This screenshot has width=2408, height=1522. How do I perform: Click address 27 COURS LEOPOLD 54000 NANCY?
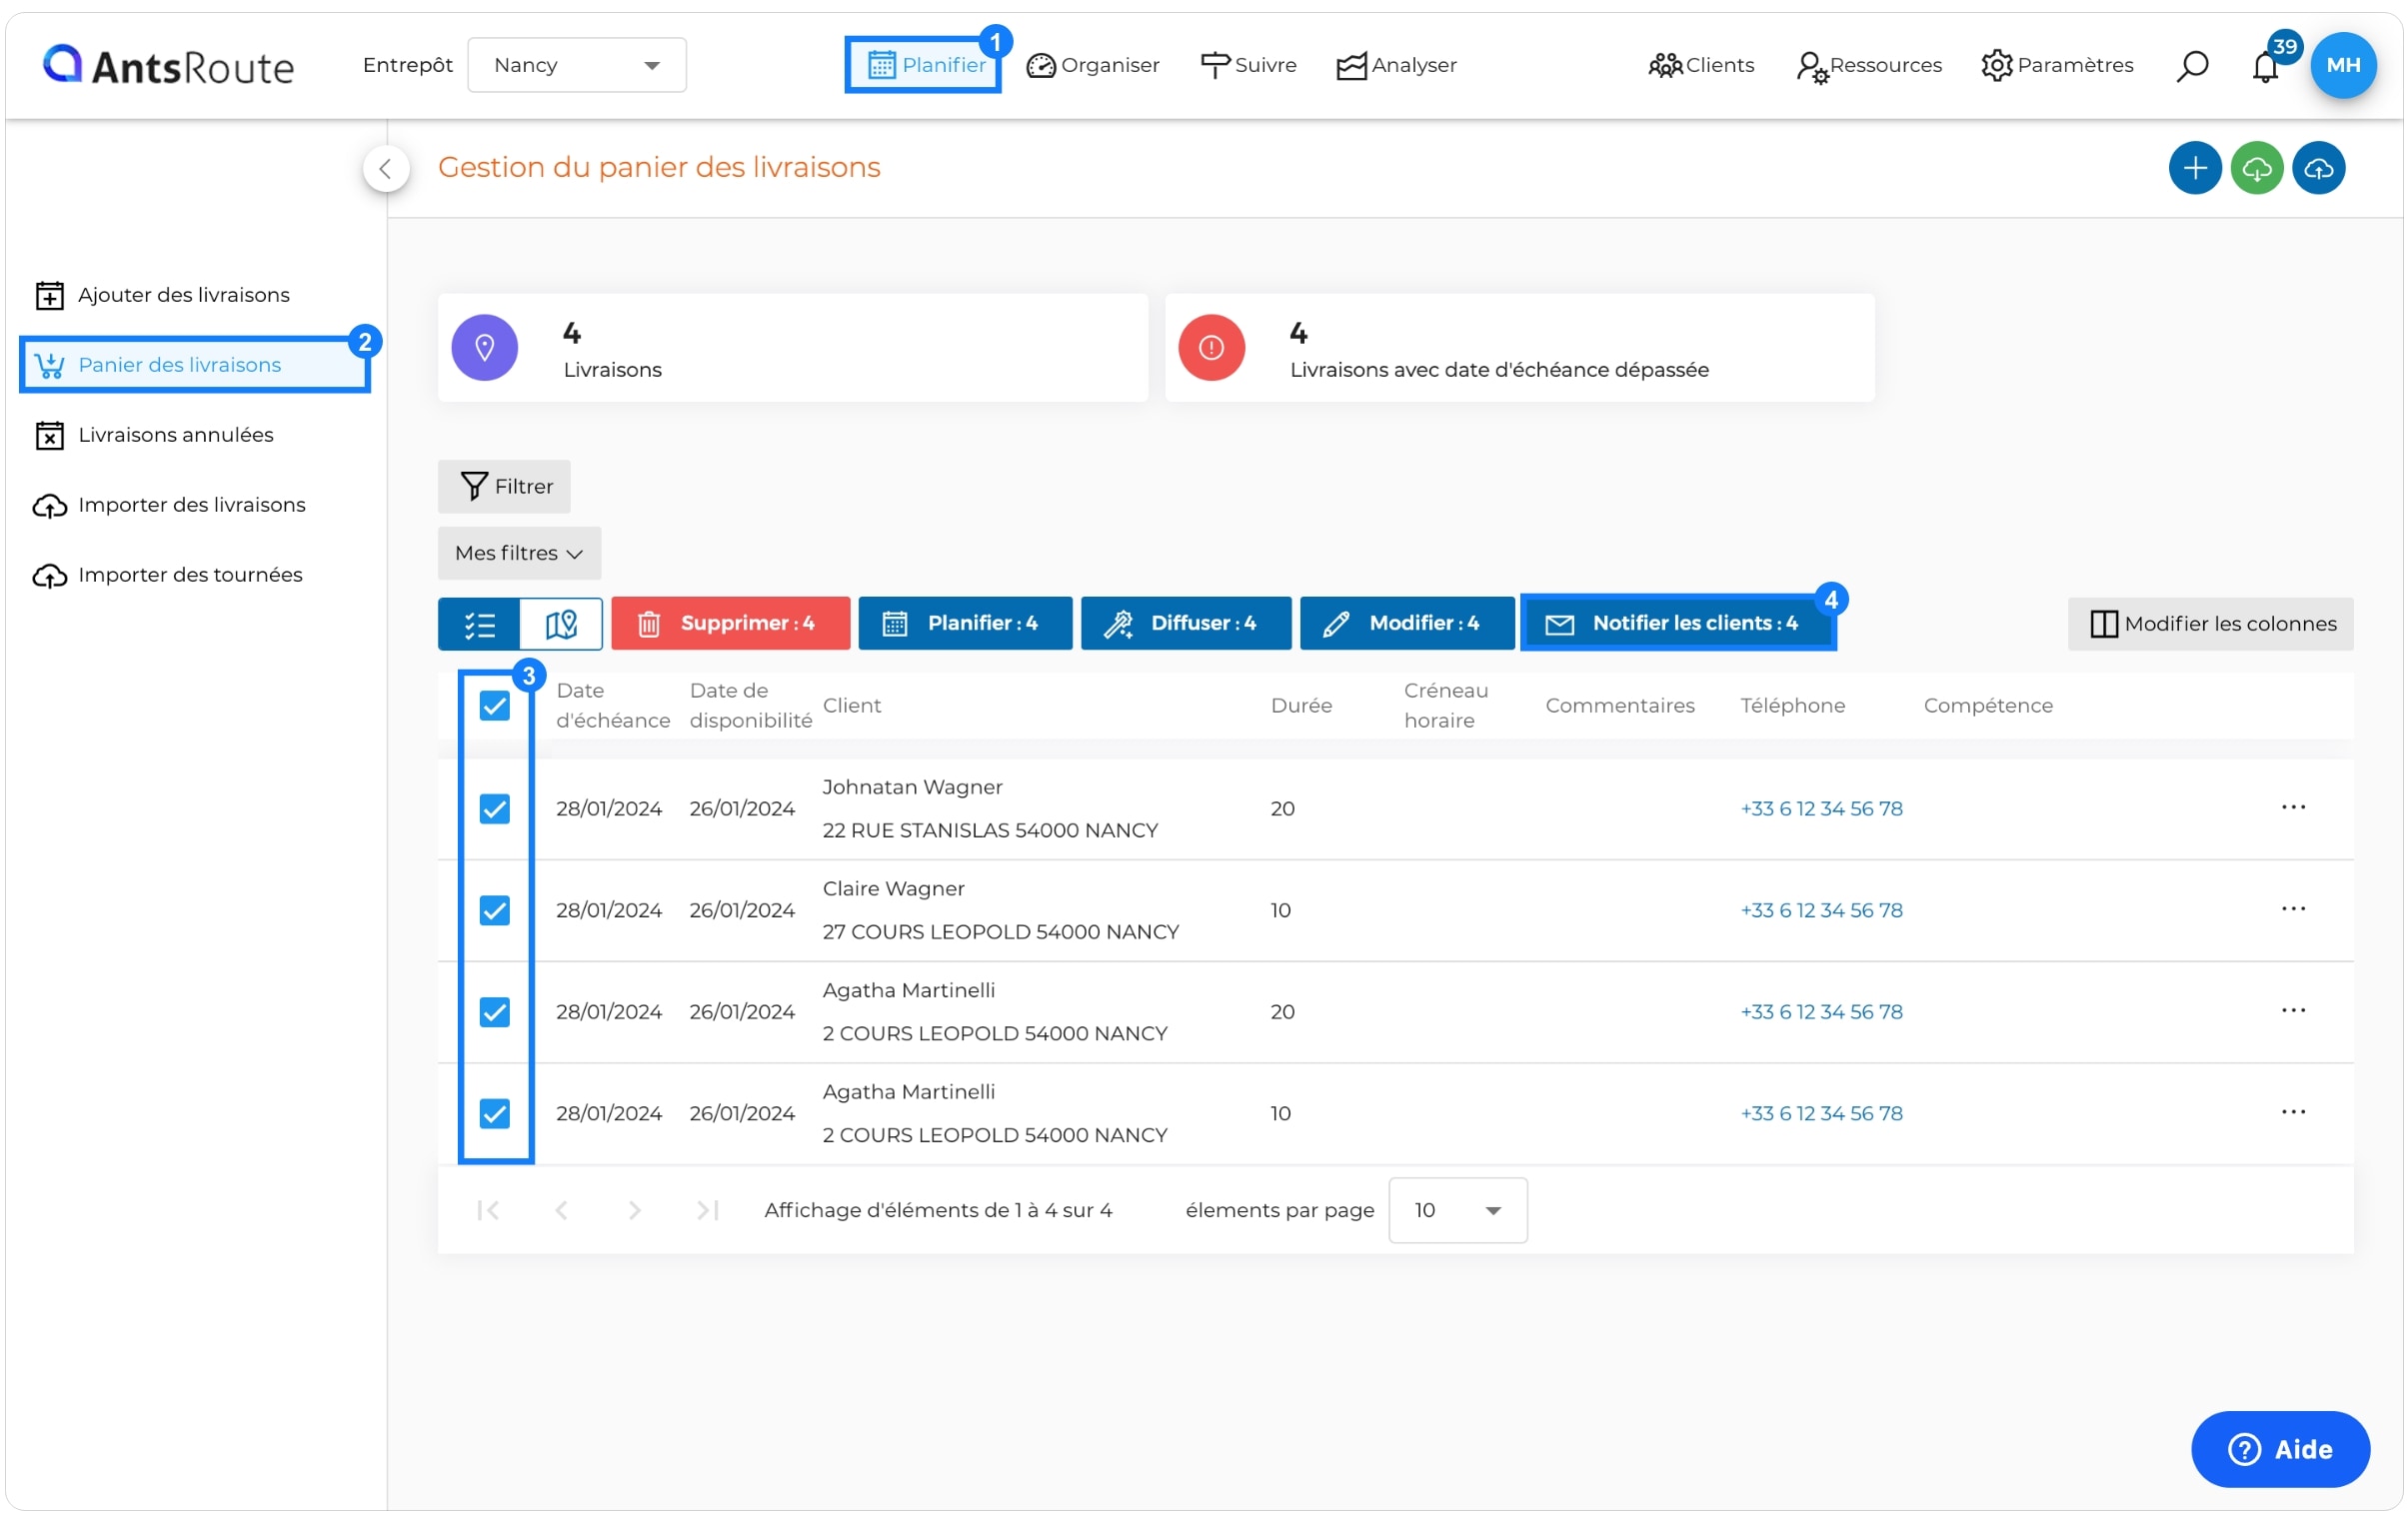1001,932
